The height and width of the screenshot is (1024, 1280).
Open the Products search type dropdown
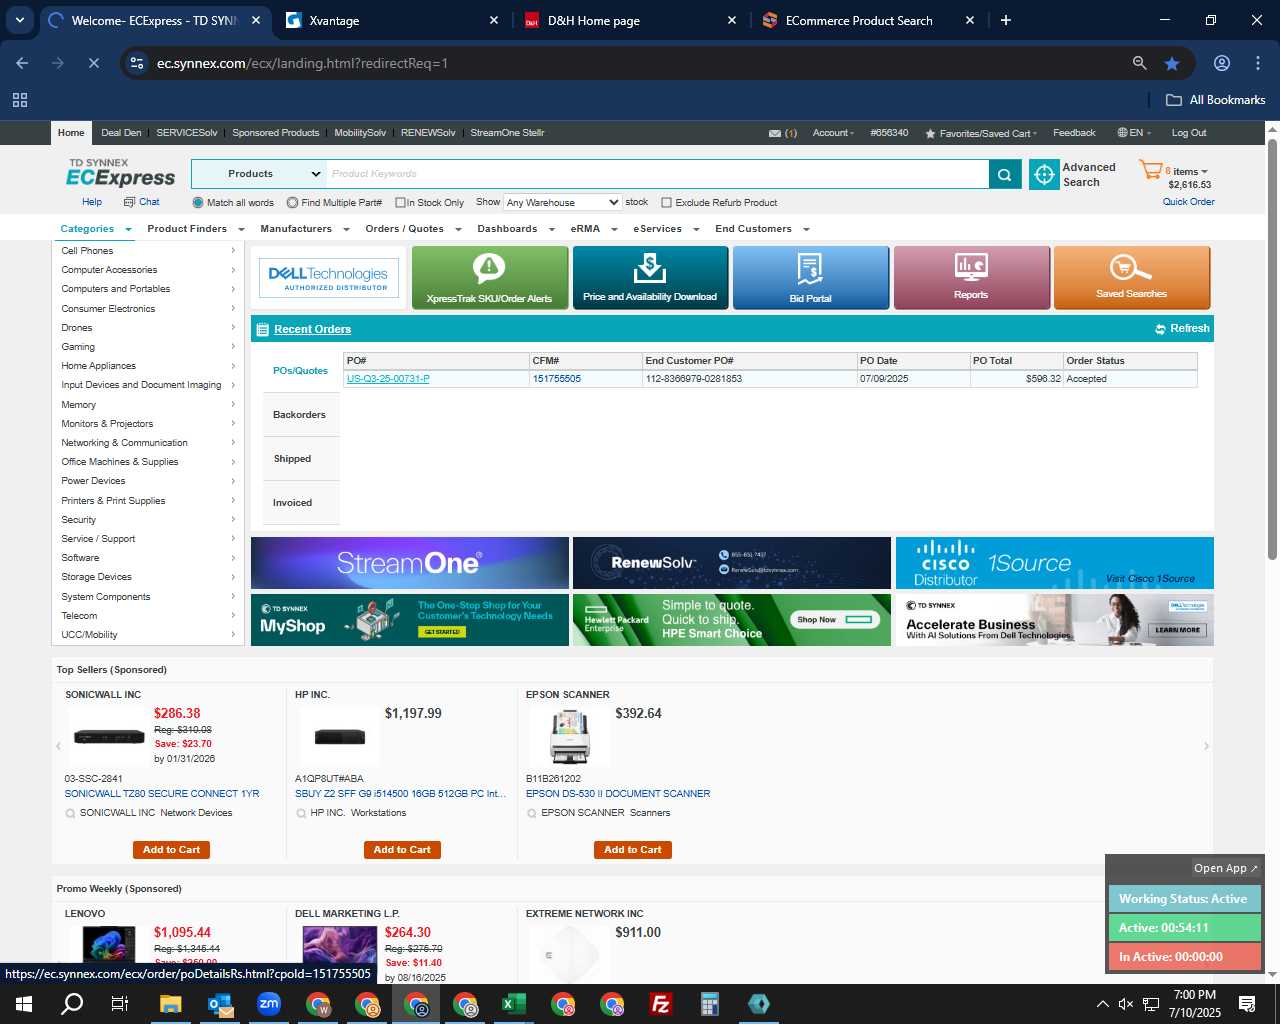click(x=259, y=174)
